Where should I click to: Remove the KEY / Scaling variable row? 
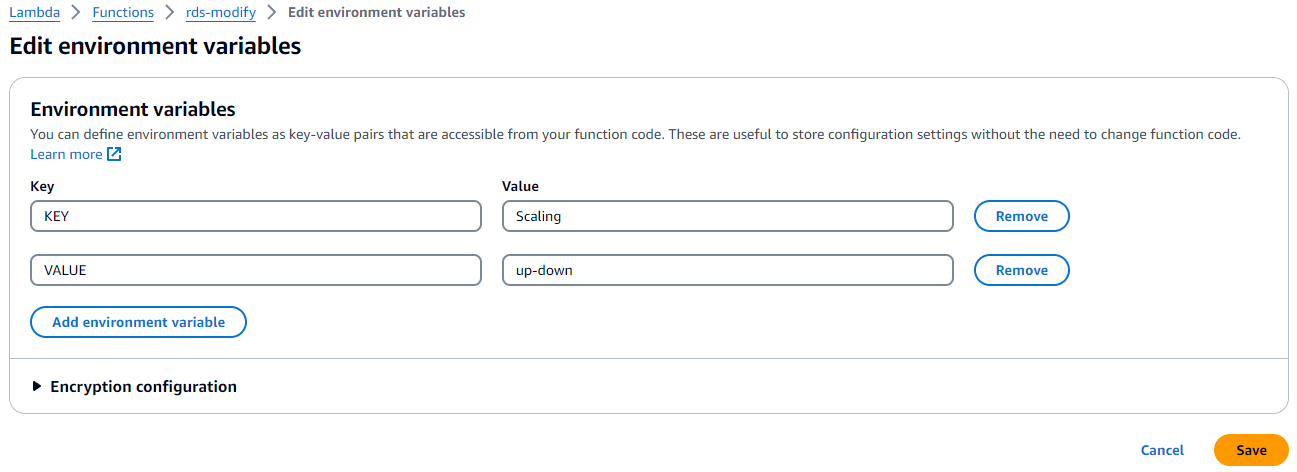1021,216
